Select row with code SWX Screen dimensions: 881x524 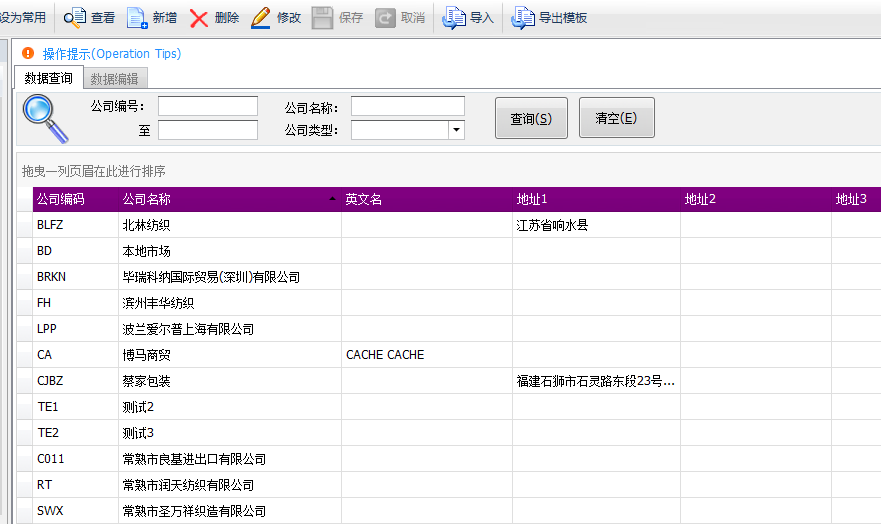(75, 511)
